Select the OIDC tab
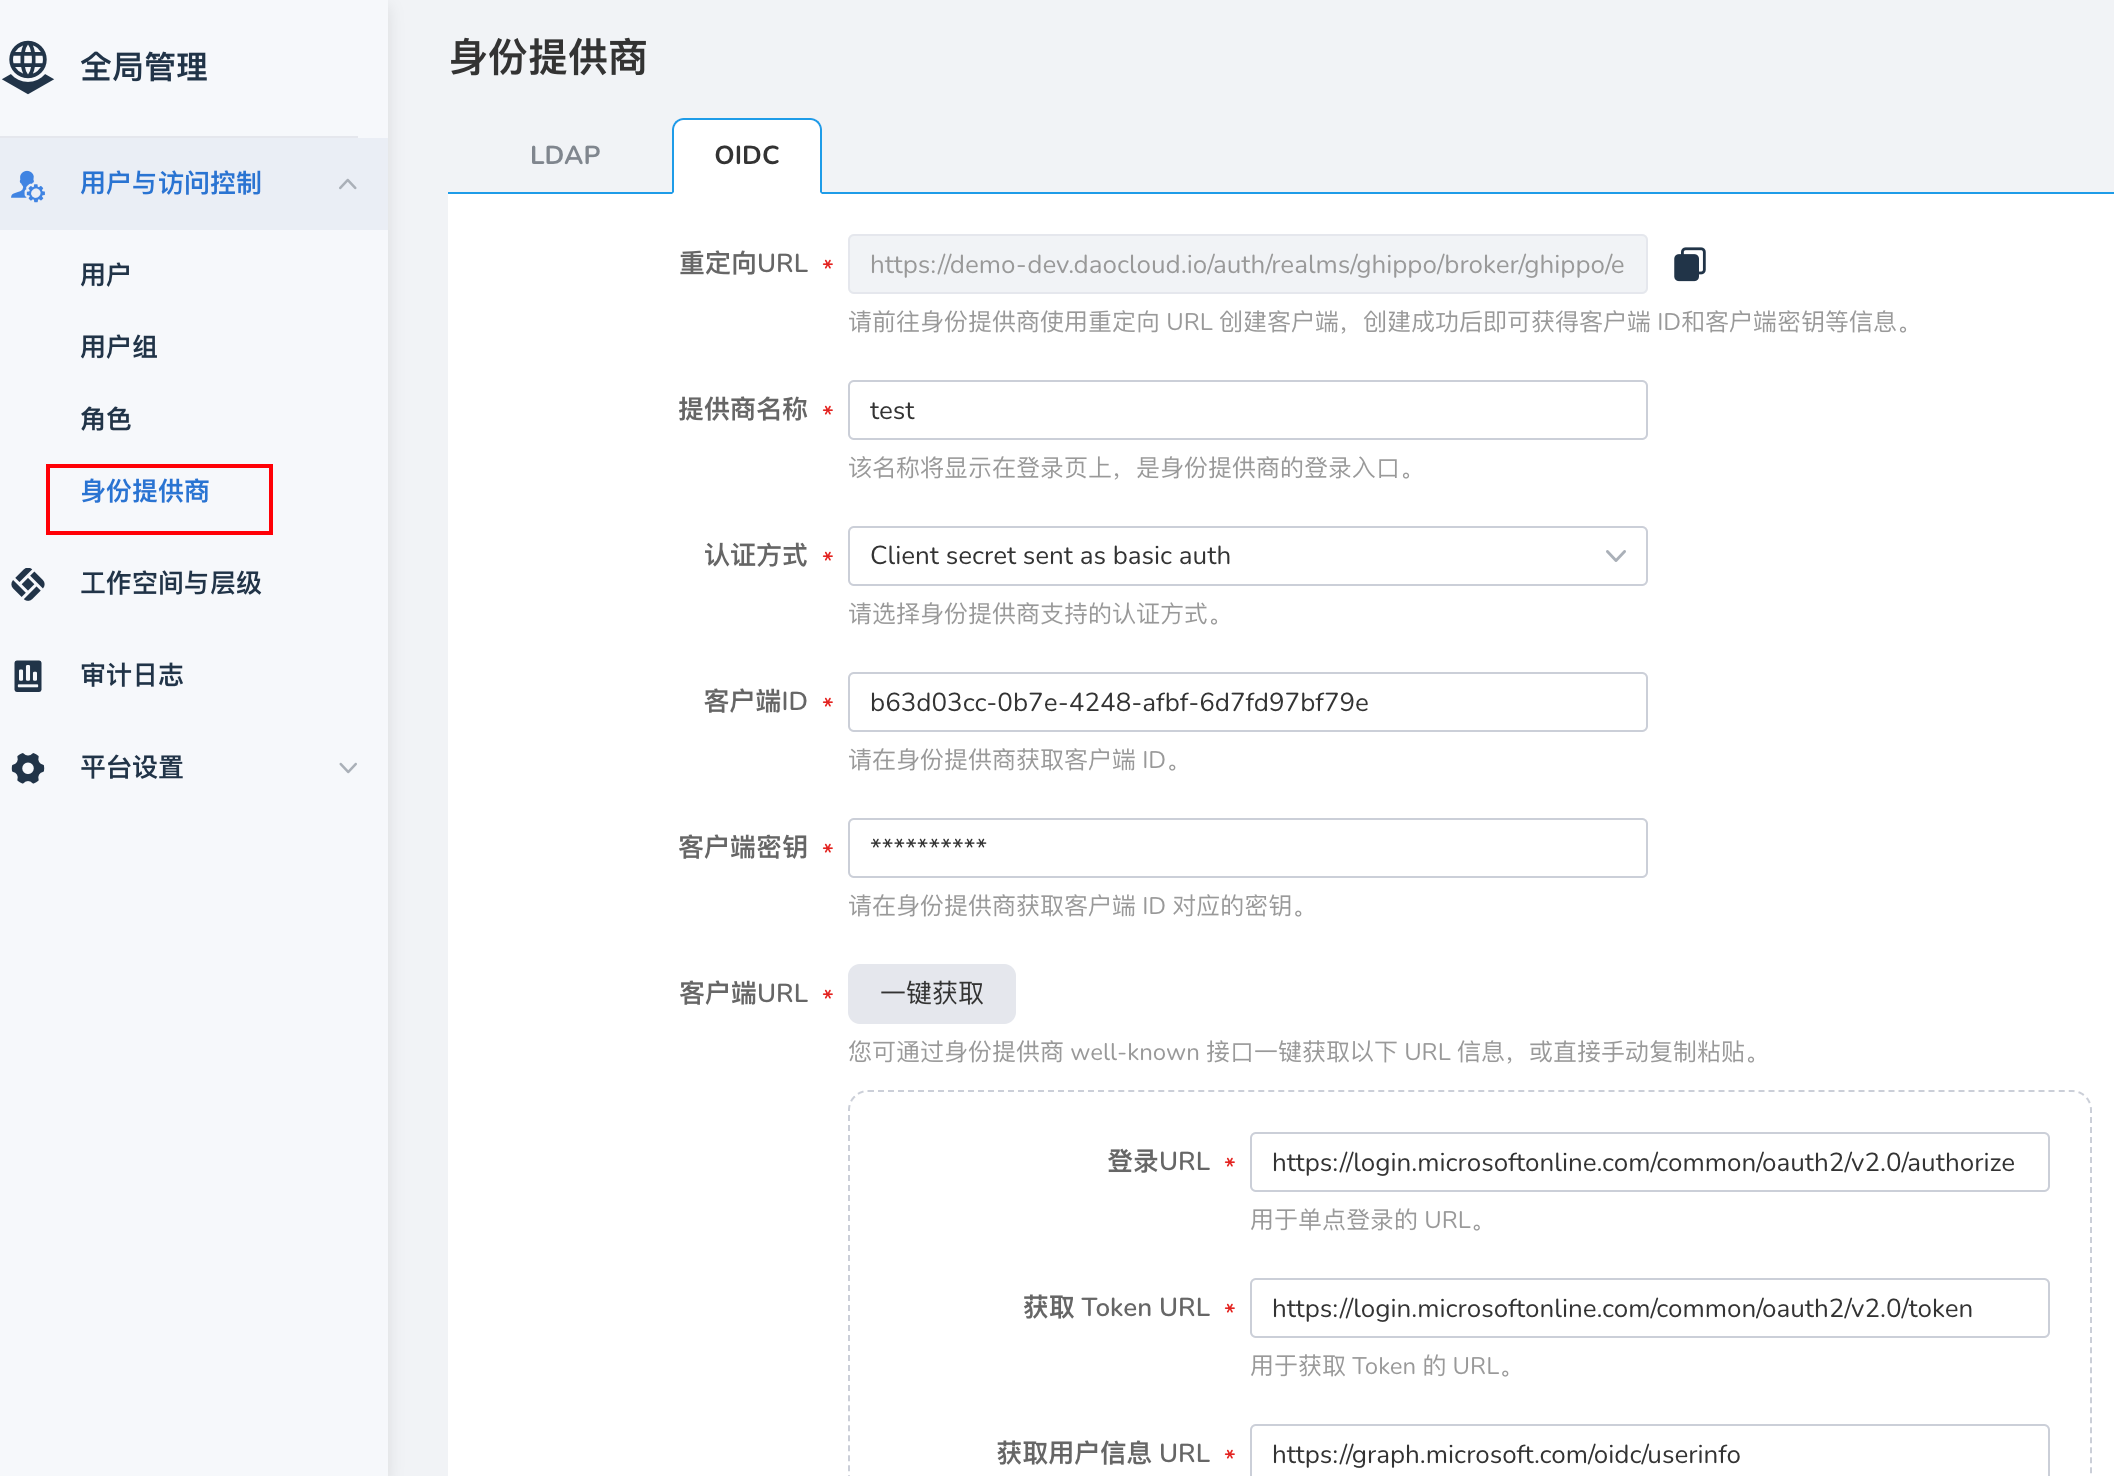Viewport: 2114px width, 1476px height. (747, 156)
